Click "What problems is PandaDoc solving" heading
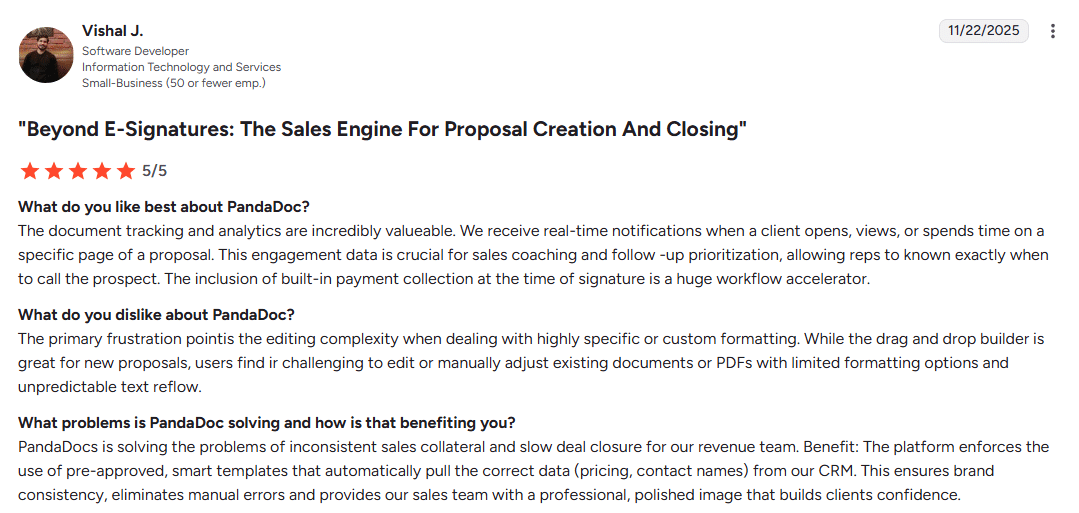 coord(267,423)
